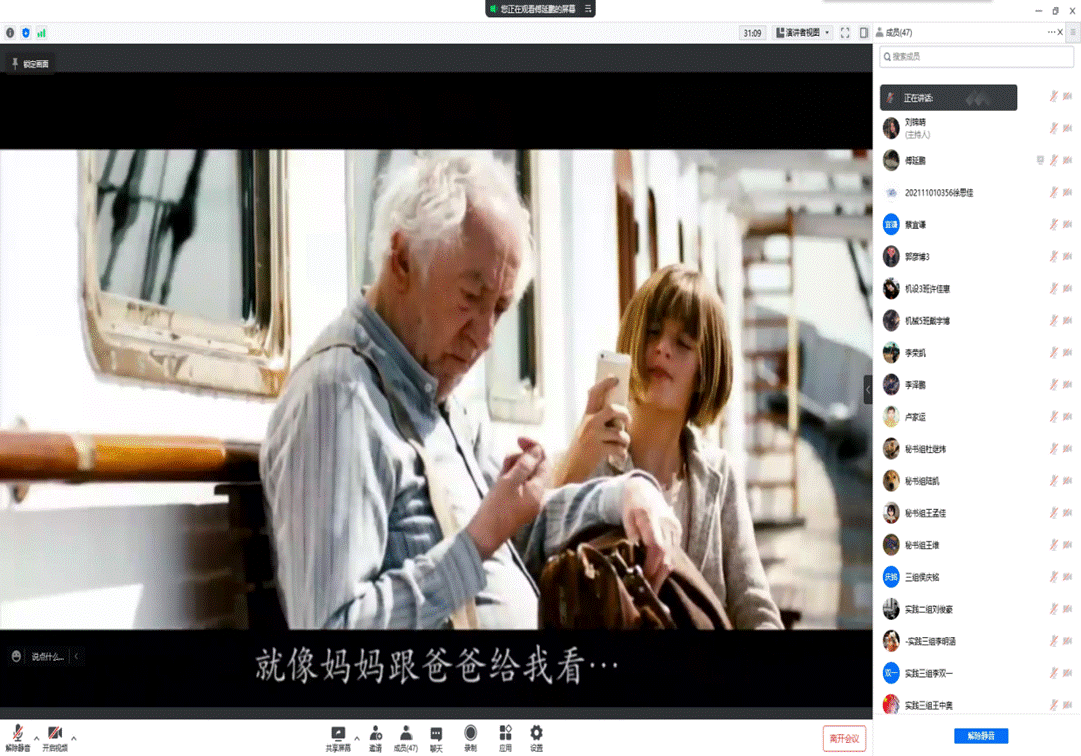
Task: Open the 演讲者视图 view dropdown
Action: [803, 33]
